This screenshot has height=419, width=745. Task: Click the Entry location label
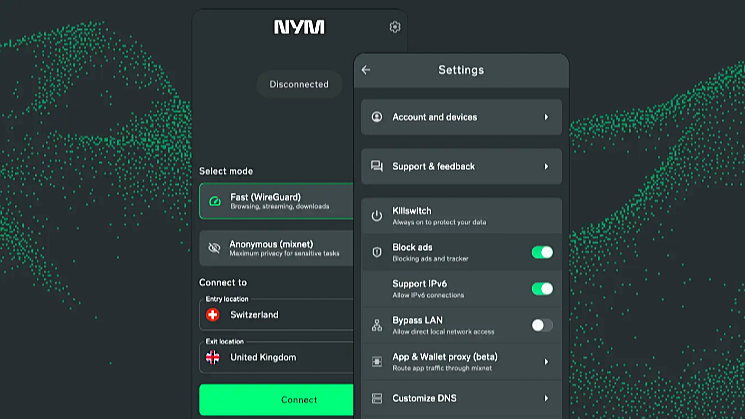[227, 299]
